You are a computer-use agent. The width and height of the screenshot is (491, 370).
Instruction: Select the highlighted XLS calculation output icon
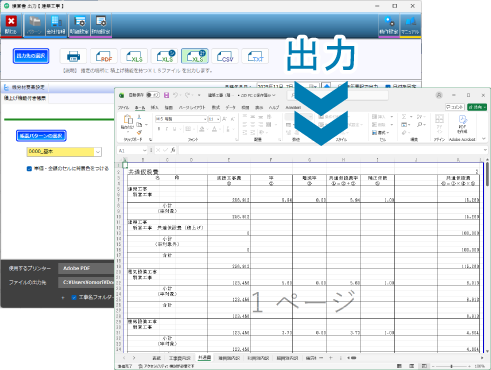click(195, 56)
